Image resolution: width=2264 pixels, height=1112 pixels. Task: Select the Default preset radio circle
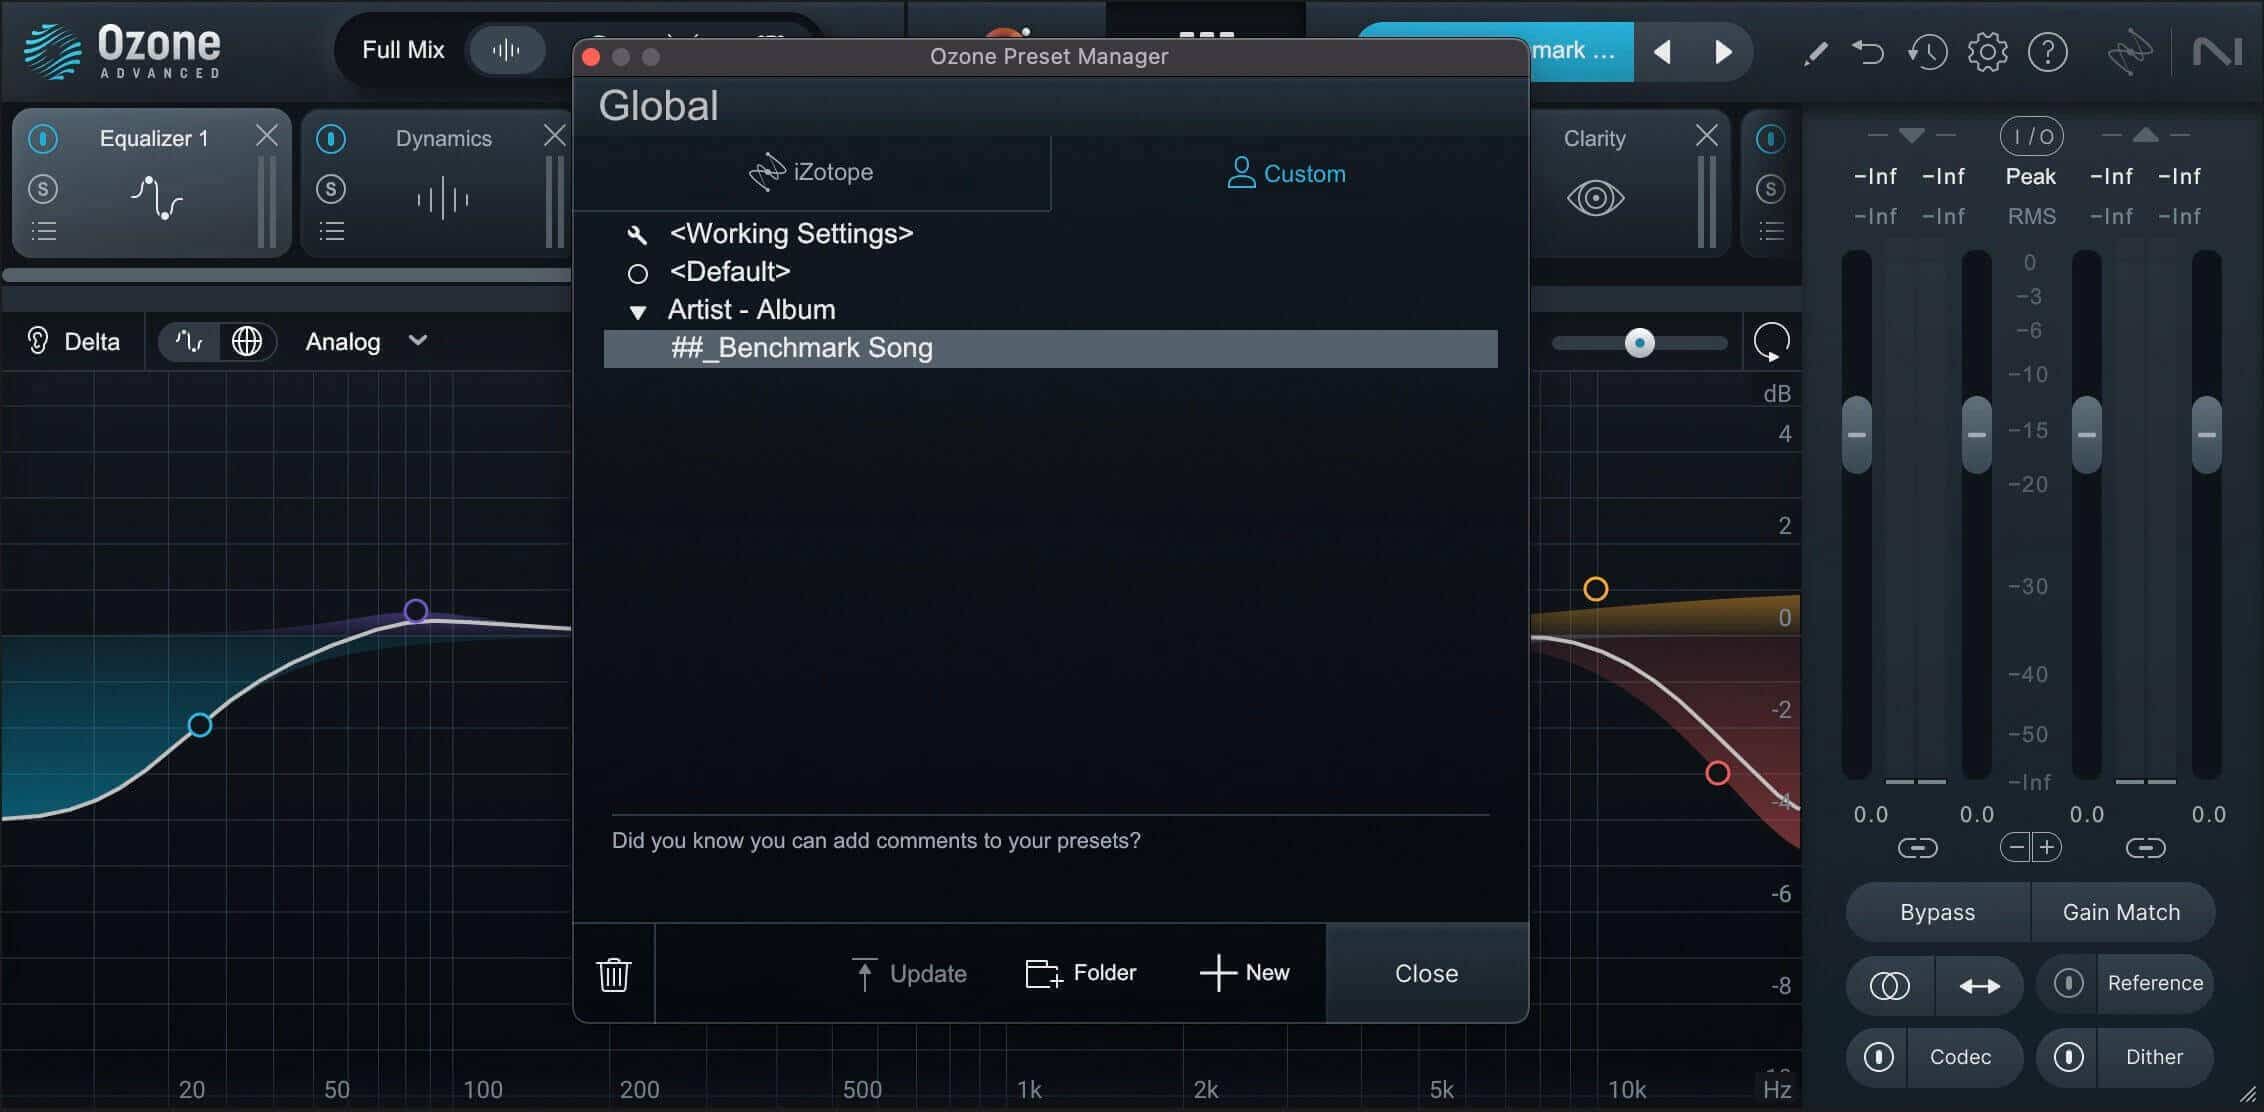point(638,273)
